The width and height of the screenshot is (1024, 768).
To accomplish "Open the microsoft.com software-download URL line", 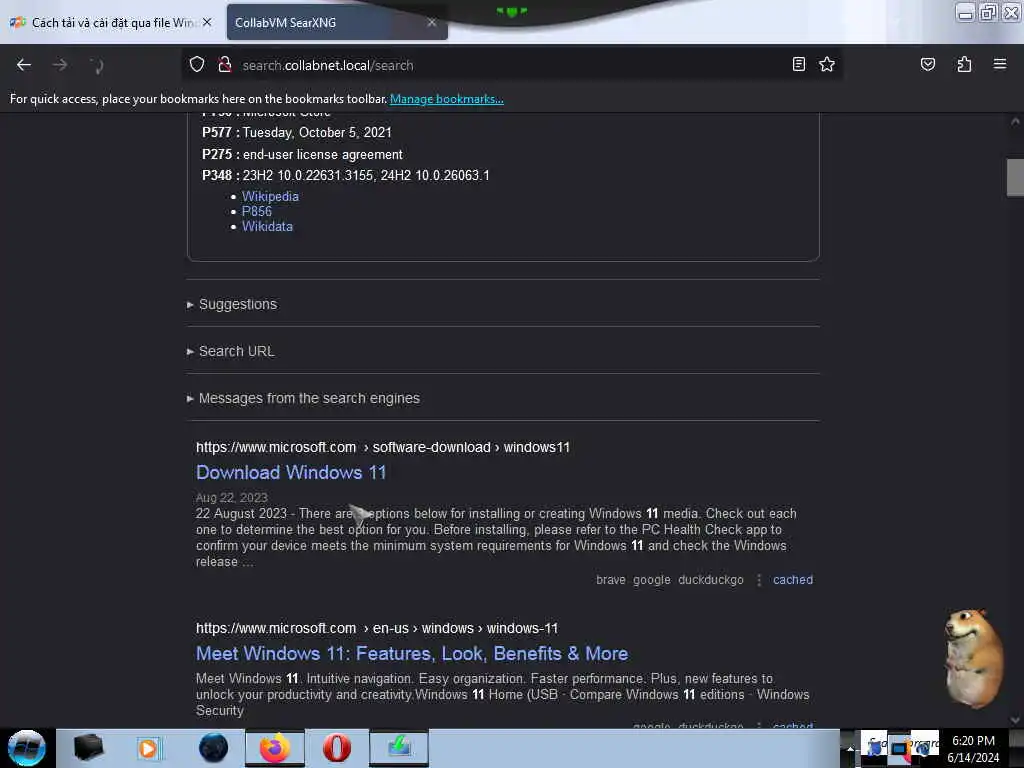I will click(383, 447).
